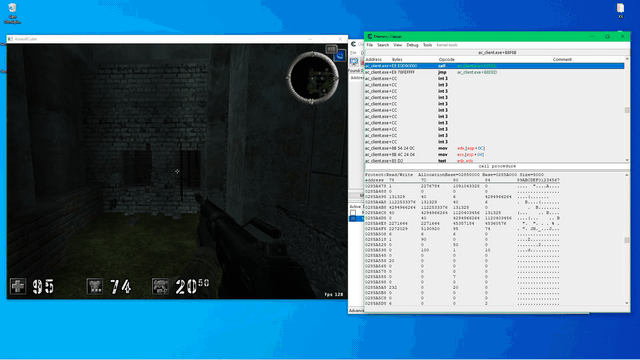The image size is (640, 360).
Task: Select hex dump value 2274784
Action: pos(430,186)
